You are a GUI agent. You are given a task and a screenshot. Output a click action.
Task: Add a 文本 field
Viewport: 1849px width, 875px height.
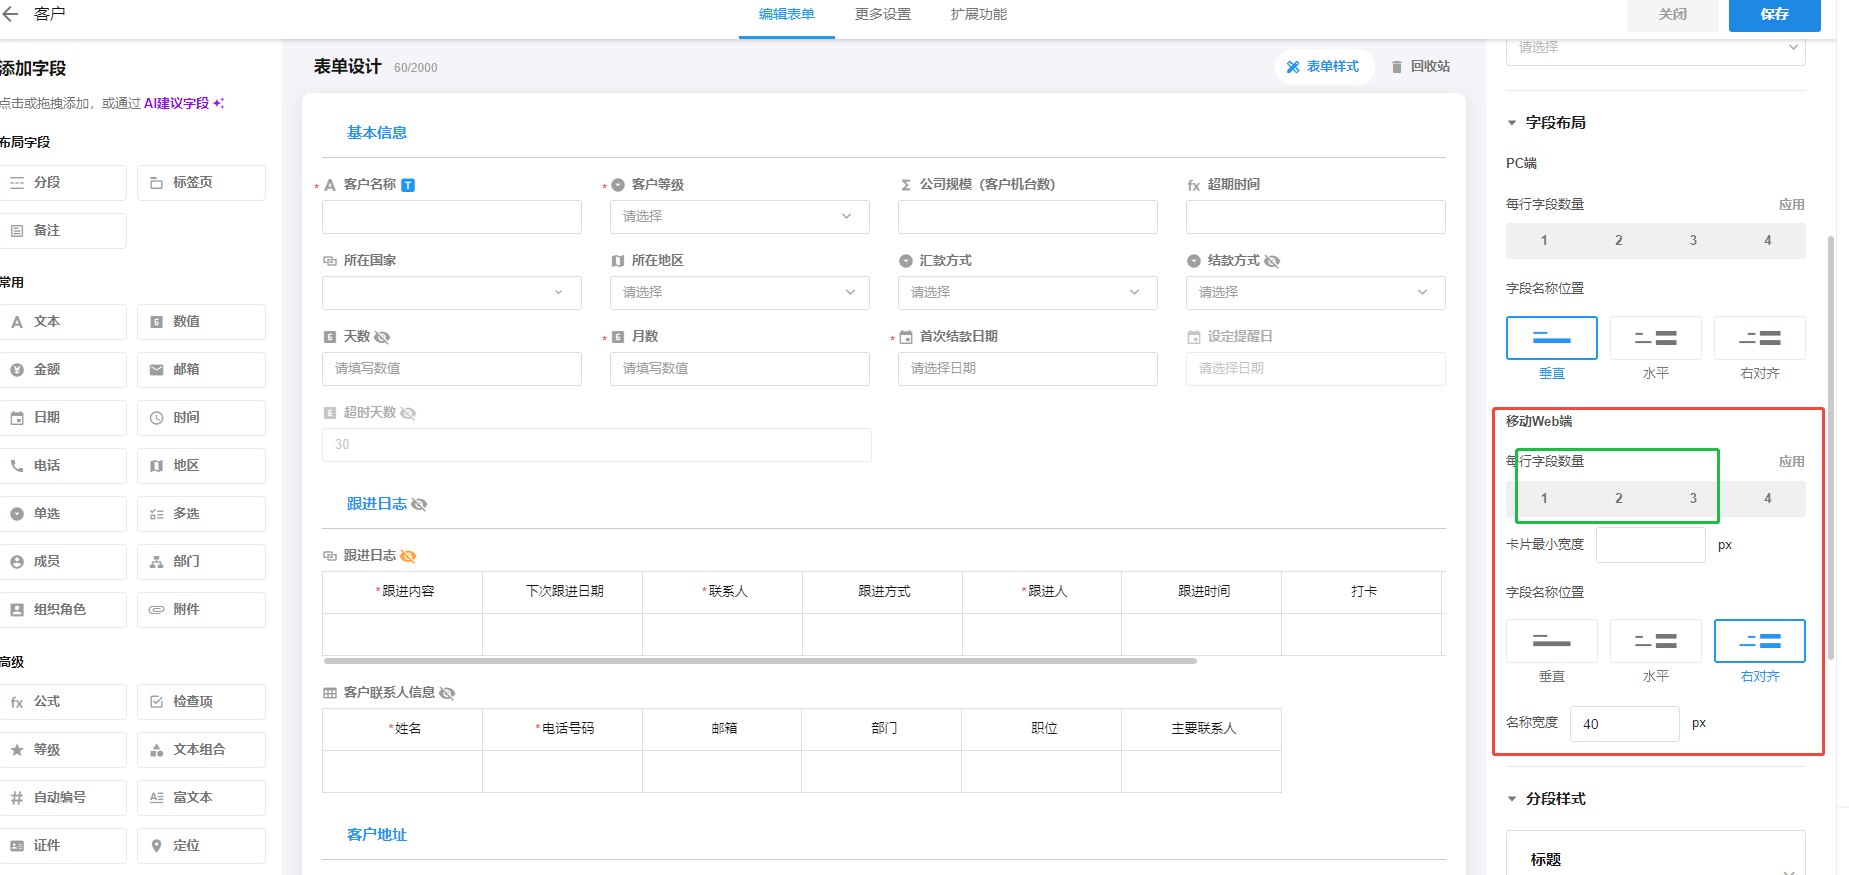coord(62,322)
